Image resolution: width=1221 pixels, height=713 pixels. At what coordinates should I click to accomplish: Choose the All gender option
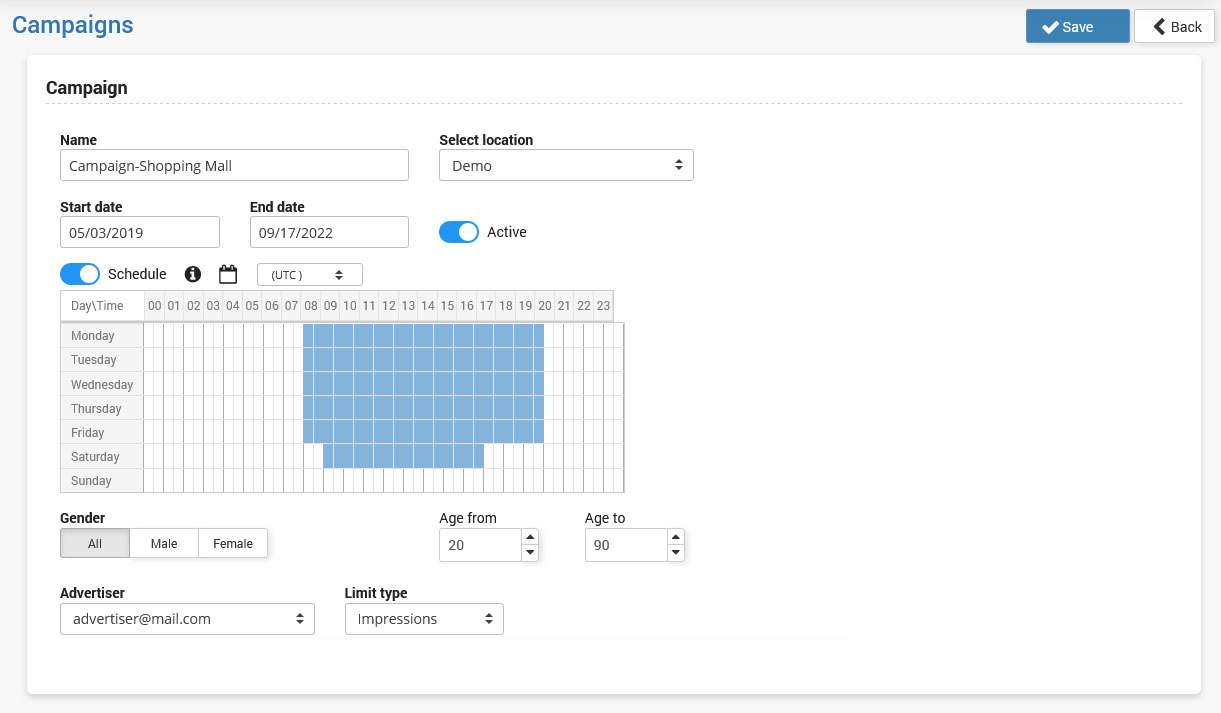(95, 543)
